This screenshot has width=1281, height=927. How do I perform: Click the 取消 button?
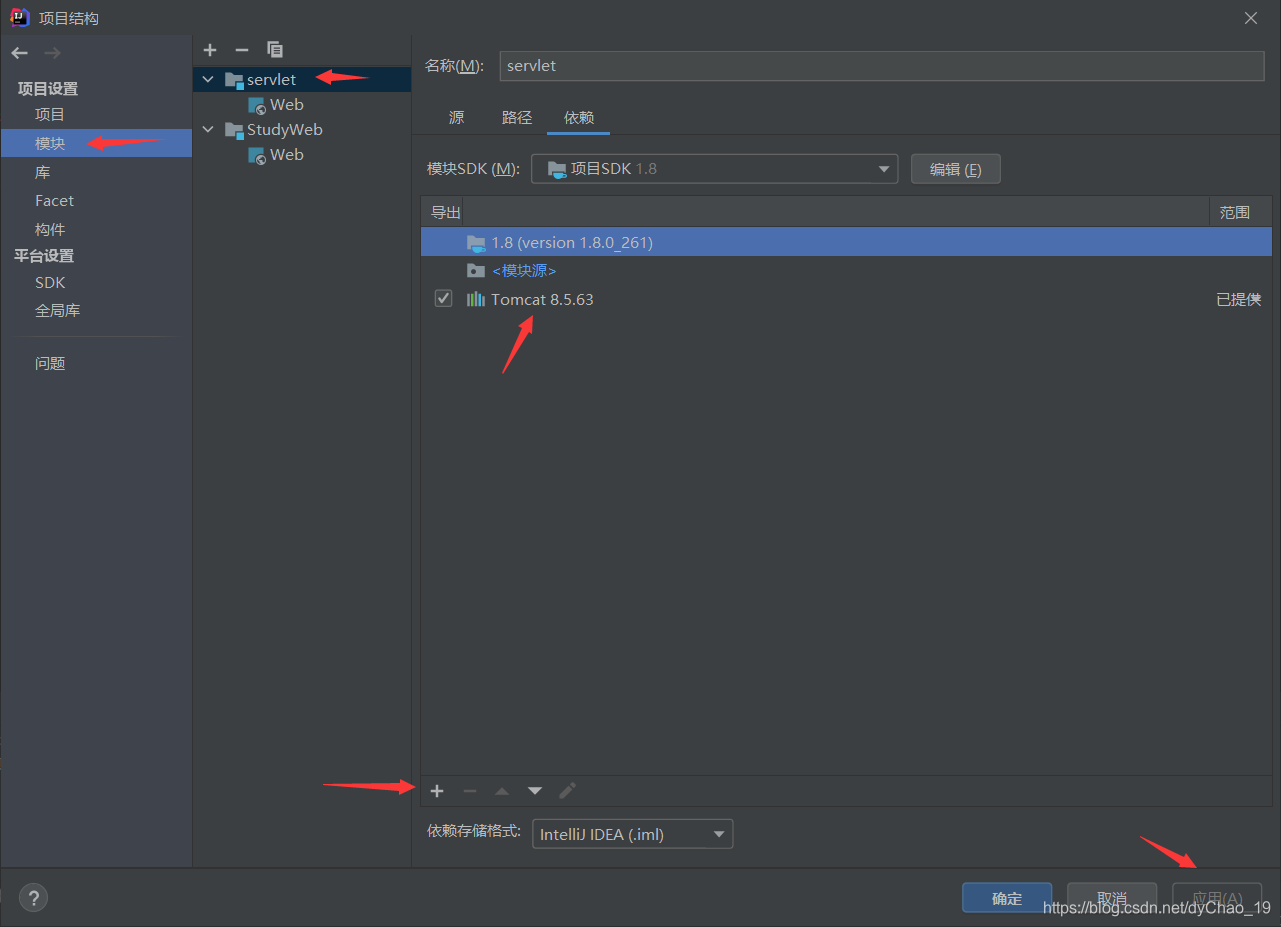(1112, 898)
